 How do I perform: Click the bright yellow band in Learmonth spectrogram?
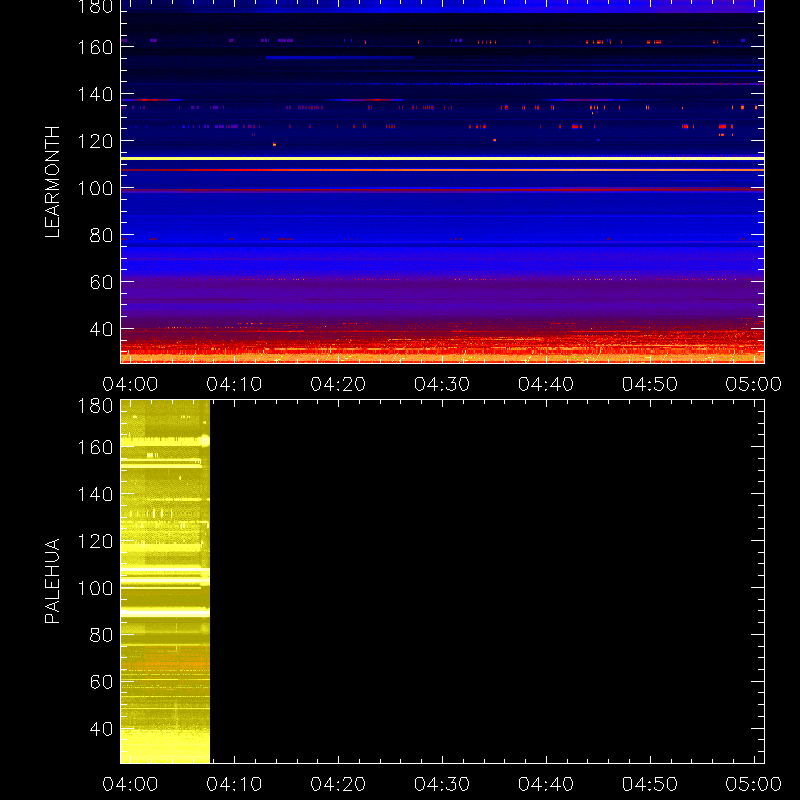point(442,159)
